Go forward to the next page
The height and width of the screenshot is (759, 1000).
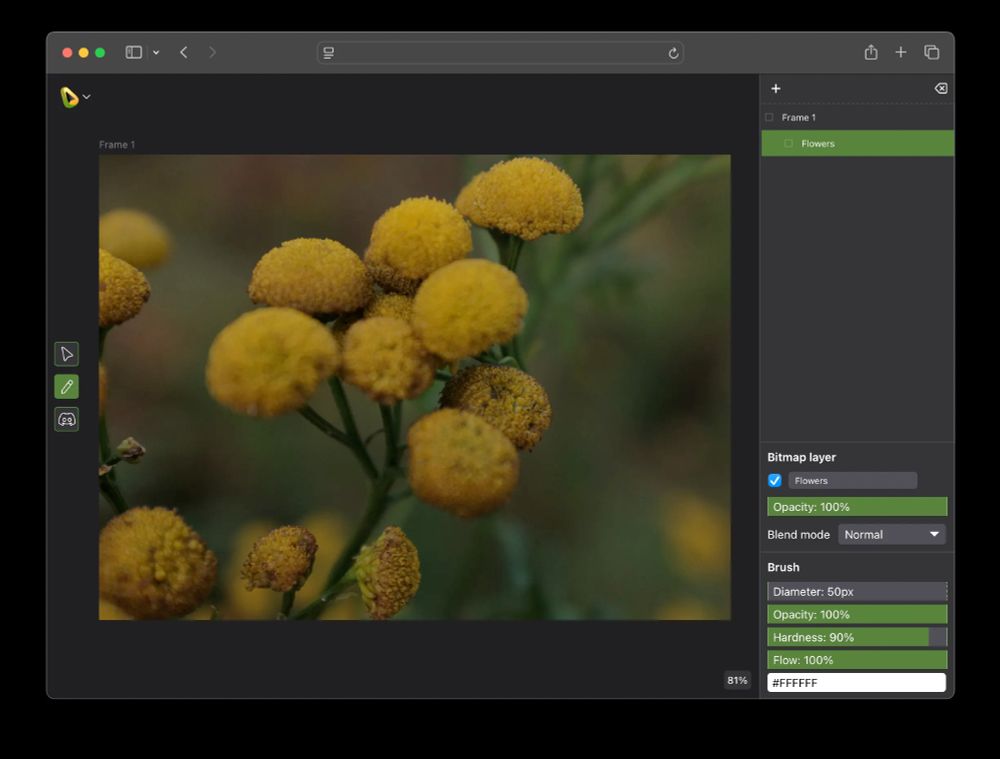212,52
